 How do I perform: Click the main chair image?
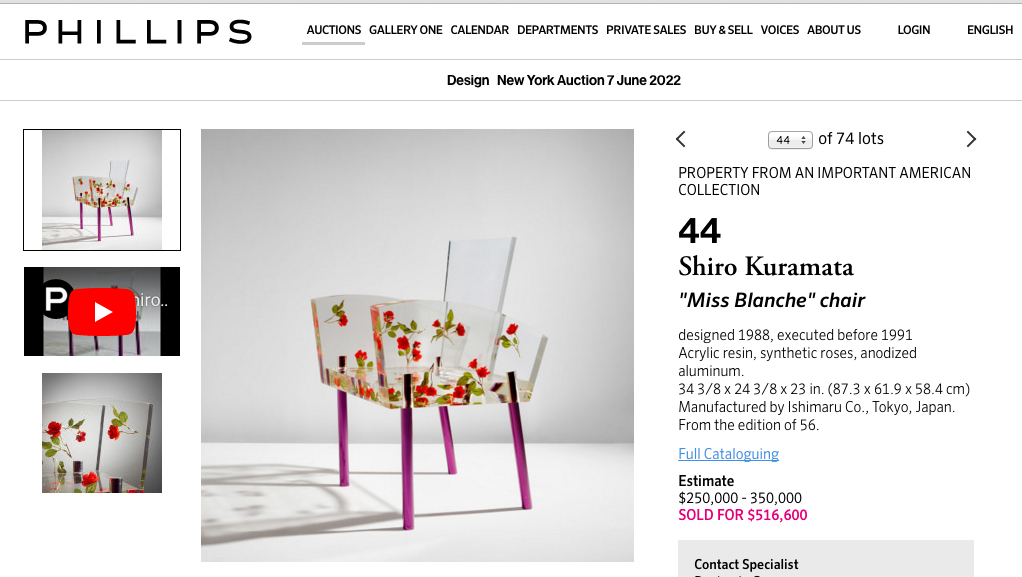click(x=417, y=345)
